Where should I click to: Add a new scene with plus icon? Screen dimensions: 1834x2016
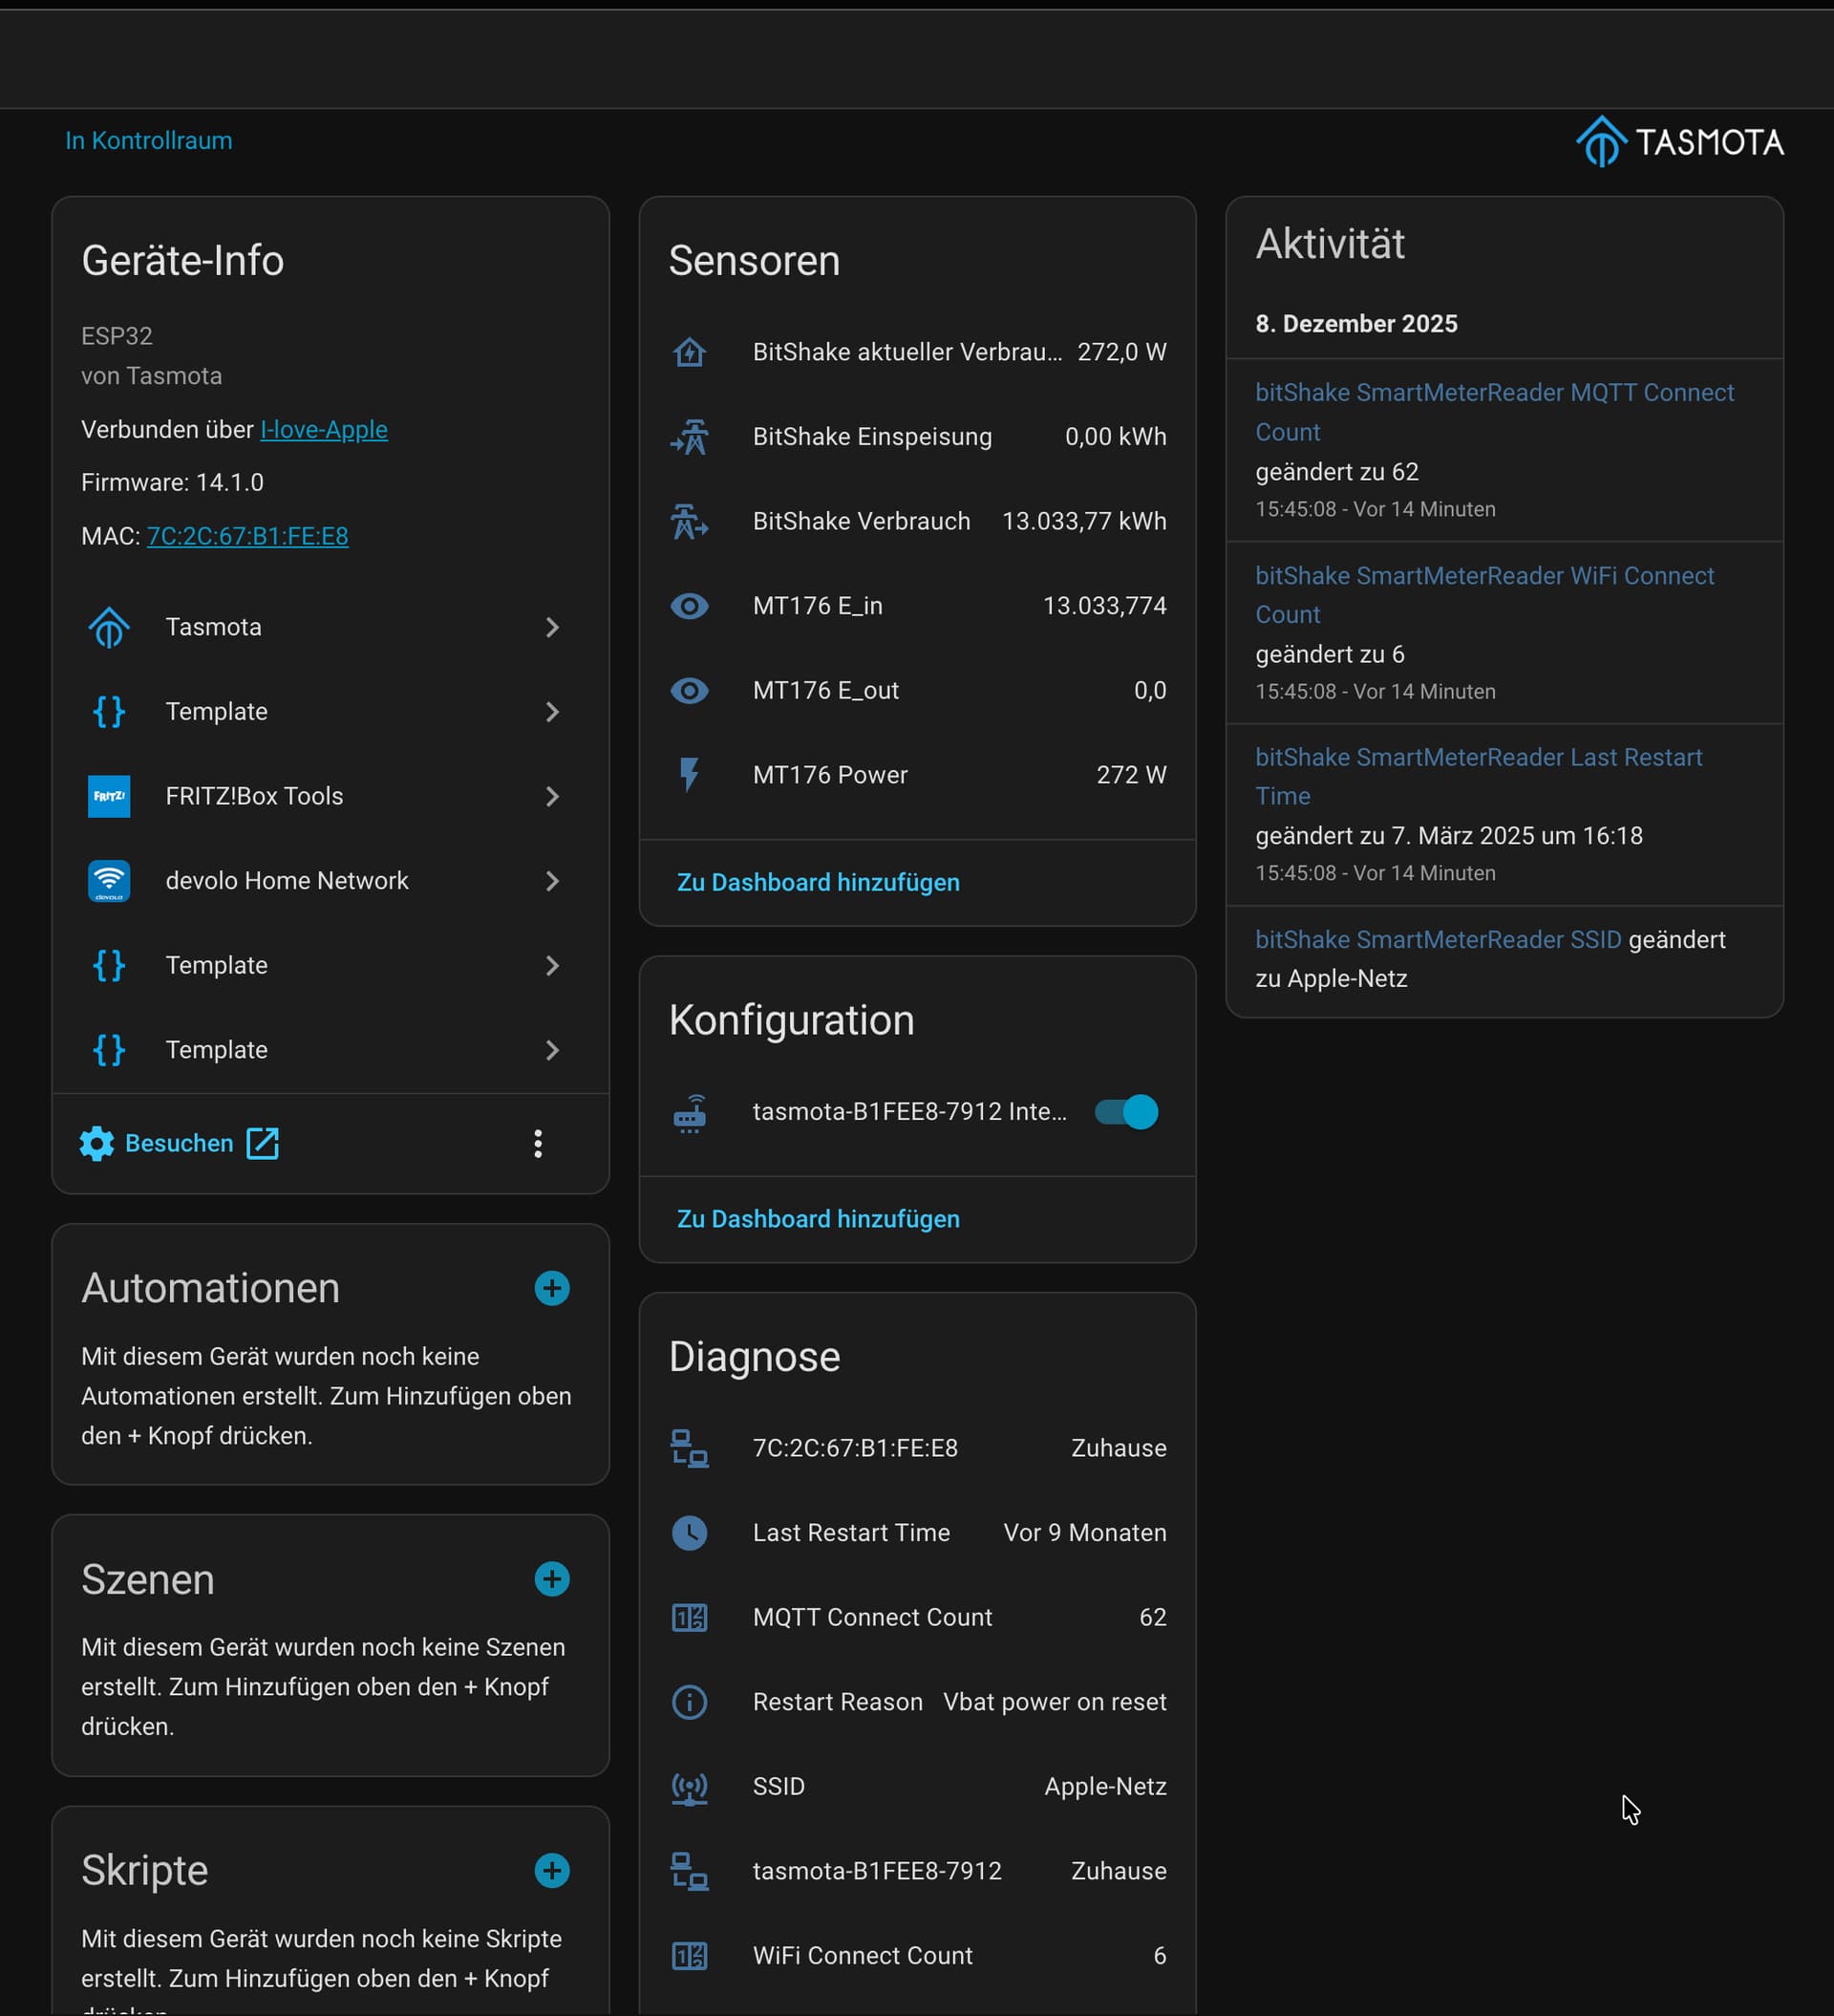[x=552, y=1579]
